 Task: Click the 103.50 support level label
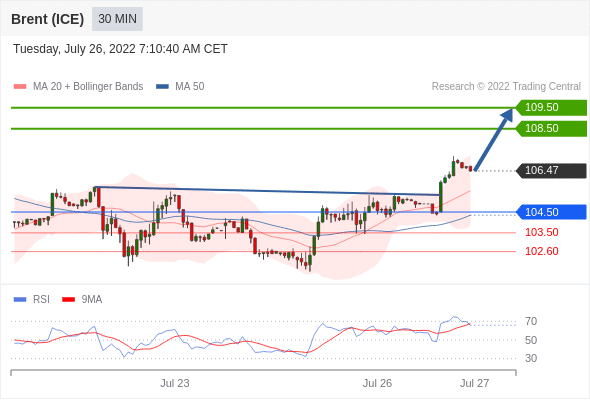point(541,232)
